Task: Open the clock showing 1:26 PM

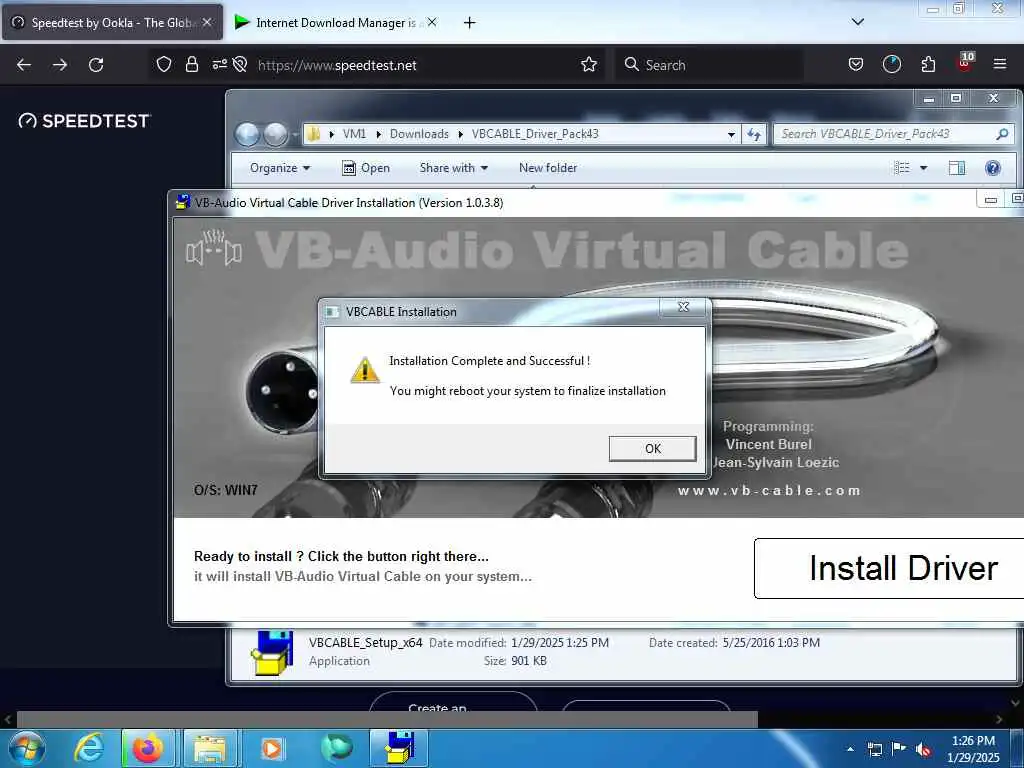Action: 973,749
